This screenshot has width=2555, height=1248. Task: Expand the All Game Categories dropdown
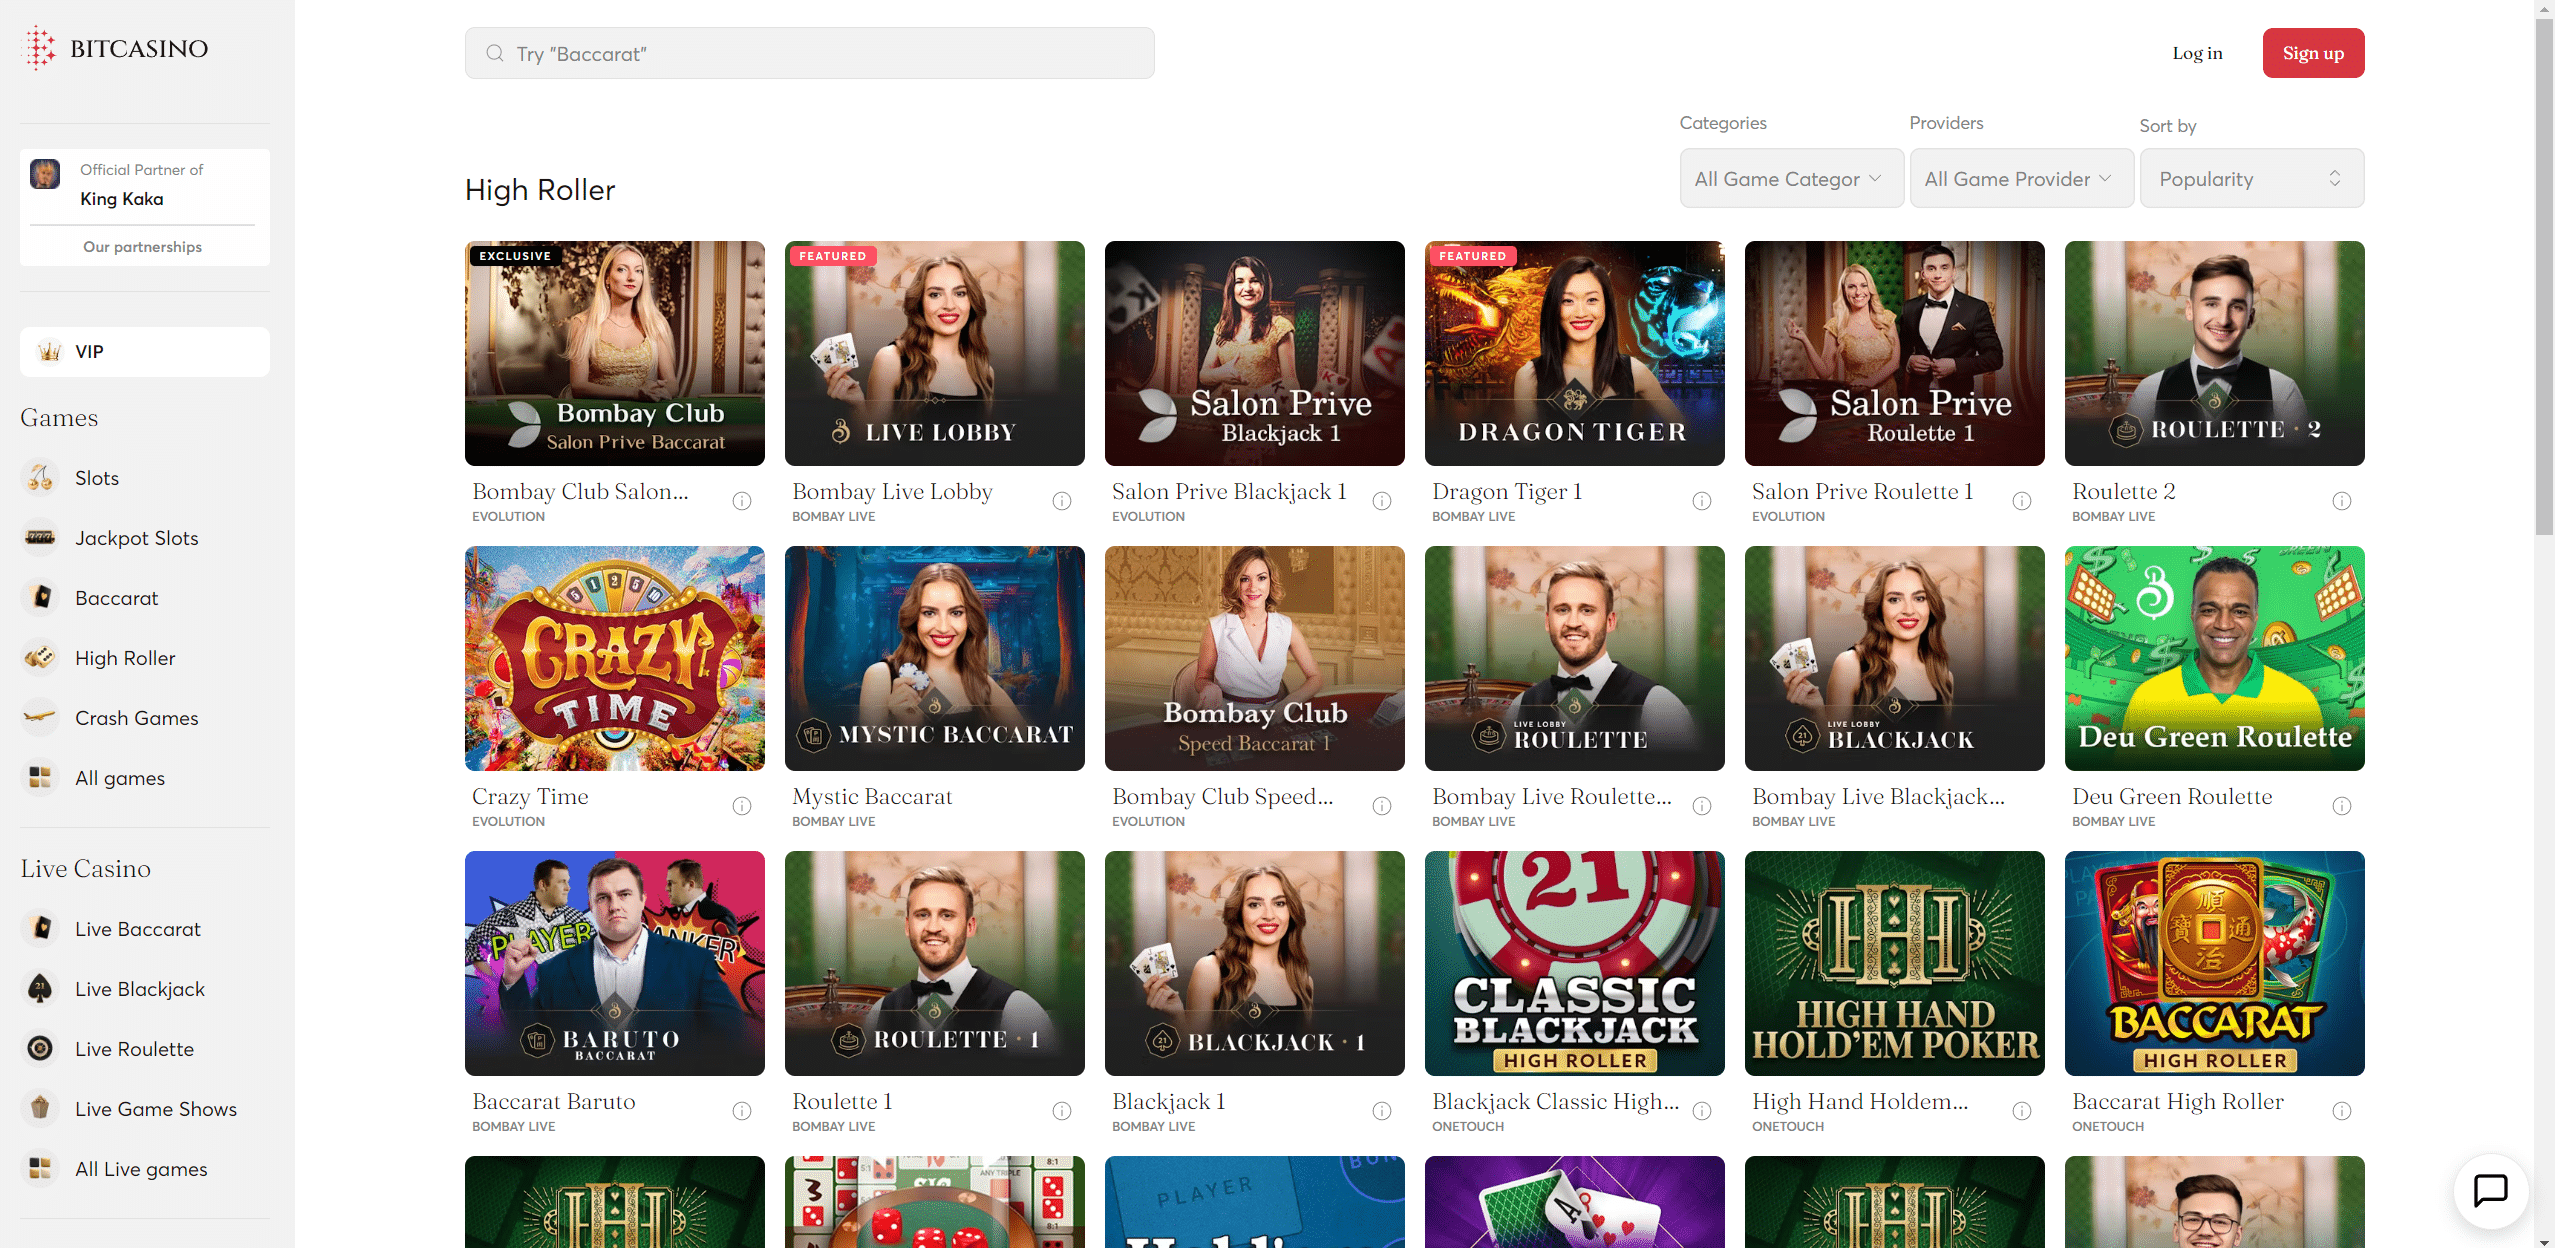(x=1792, y=179)
